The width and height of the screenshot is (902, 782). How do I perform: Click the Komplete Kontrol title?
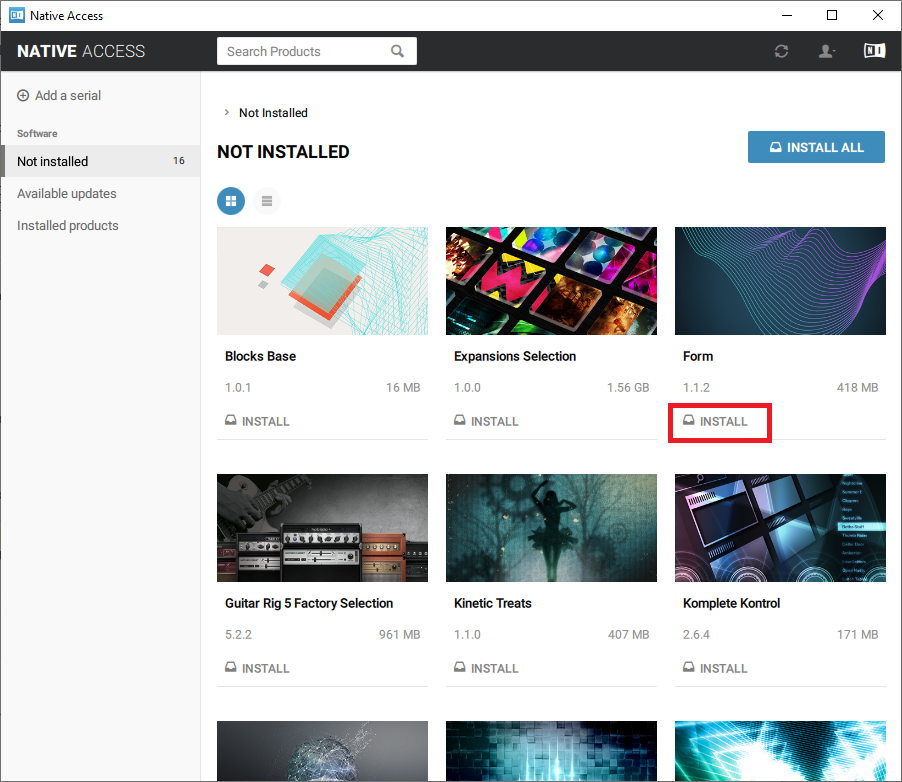(x=731, y=603)
